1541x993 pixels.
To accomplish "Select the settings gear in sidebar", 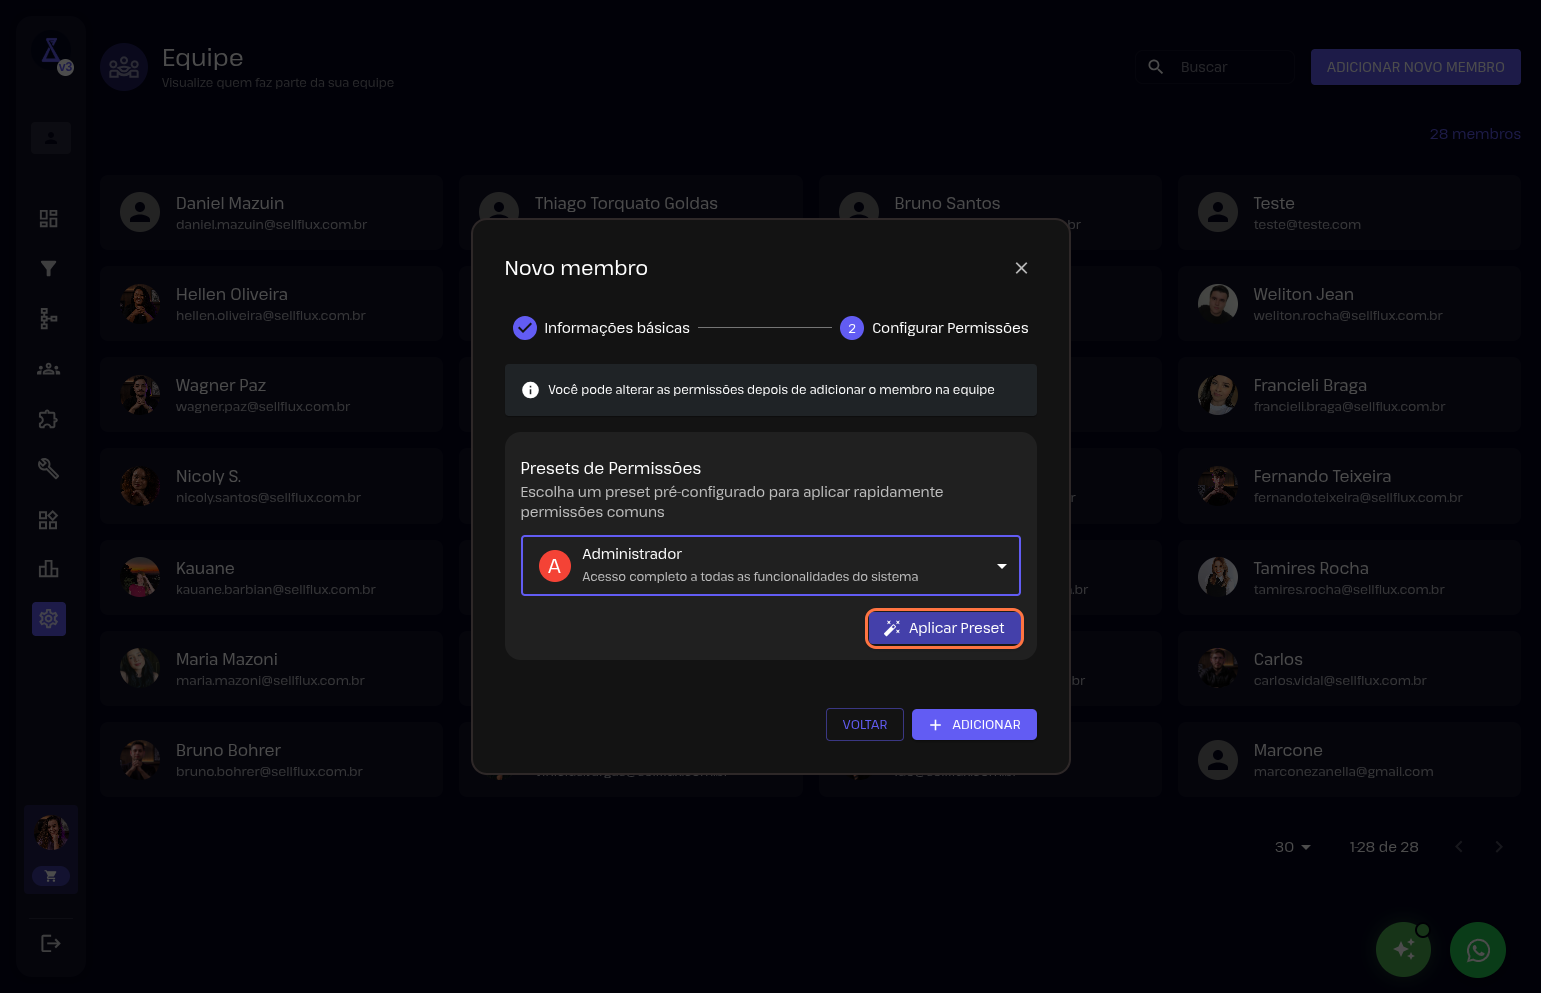I will (x=48, y=619).
